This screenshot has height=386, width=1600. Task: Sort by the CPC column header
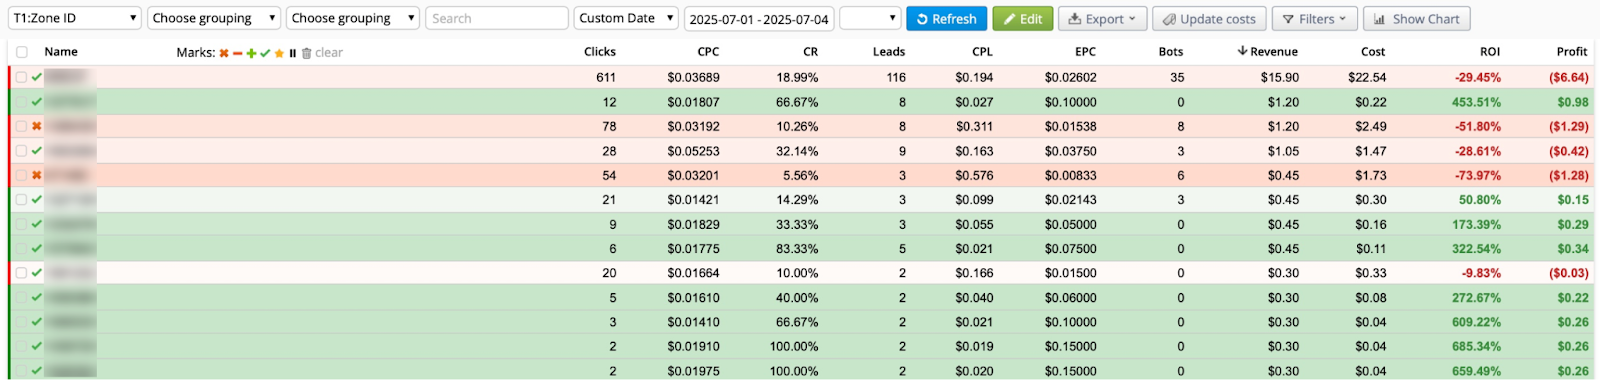[x=708, y=52]
